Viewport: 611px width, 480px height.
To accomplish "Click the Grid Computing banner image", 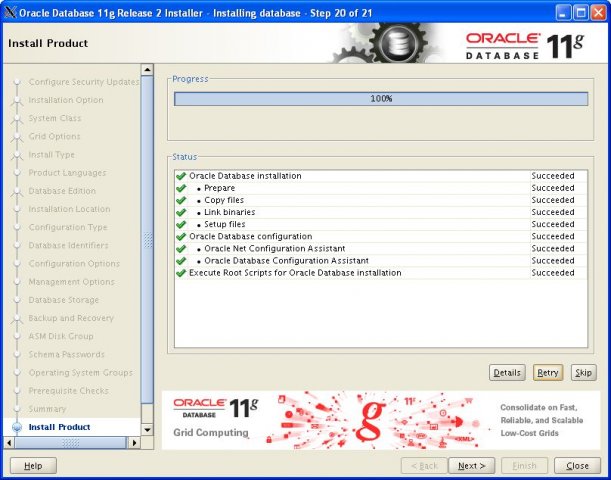I will coord(381,420).
